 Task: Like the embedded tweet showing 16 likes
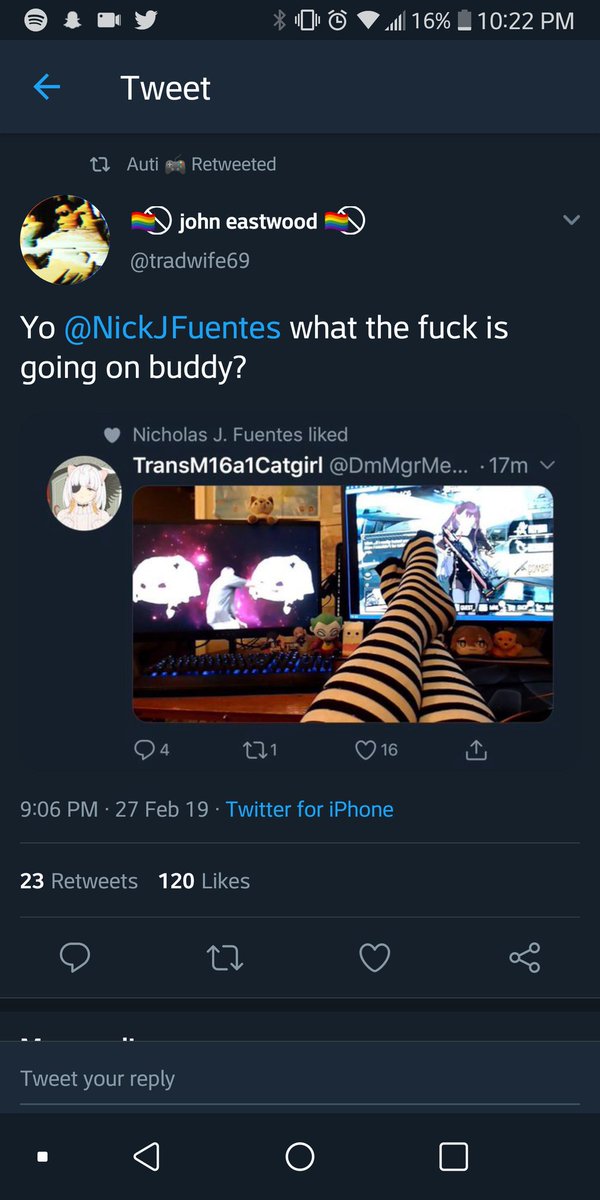(363, 750)
